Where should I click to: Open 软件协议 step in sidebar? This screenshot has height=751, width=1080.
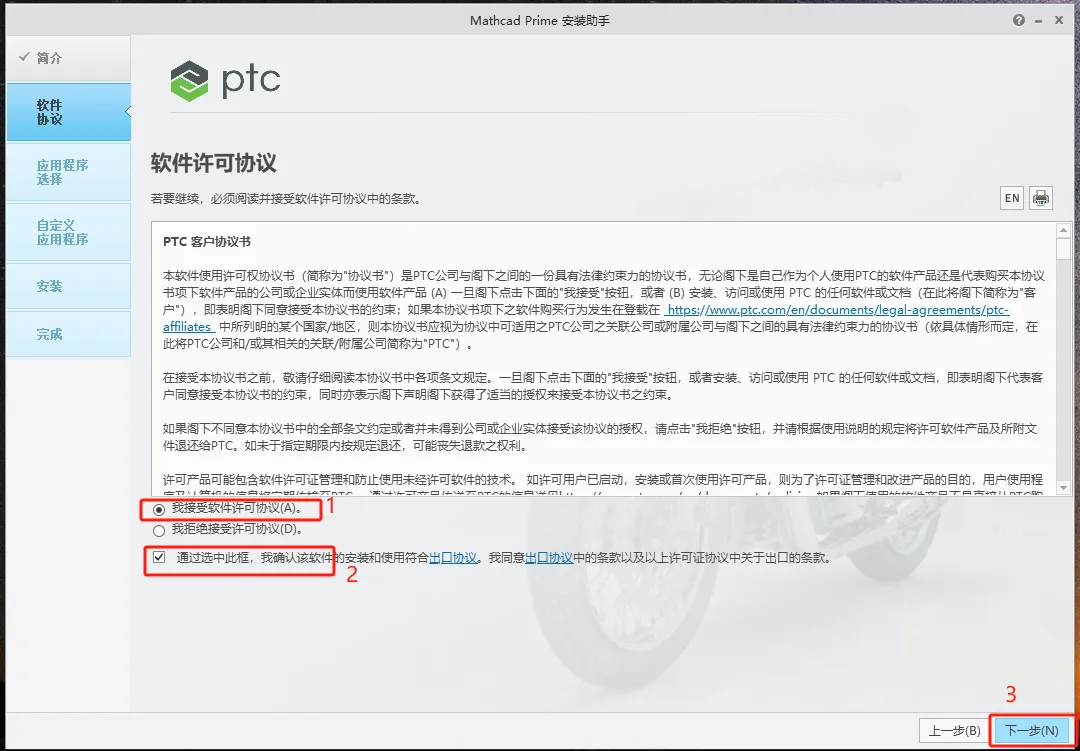click(68, 112)
